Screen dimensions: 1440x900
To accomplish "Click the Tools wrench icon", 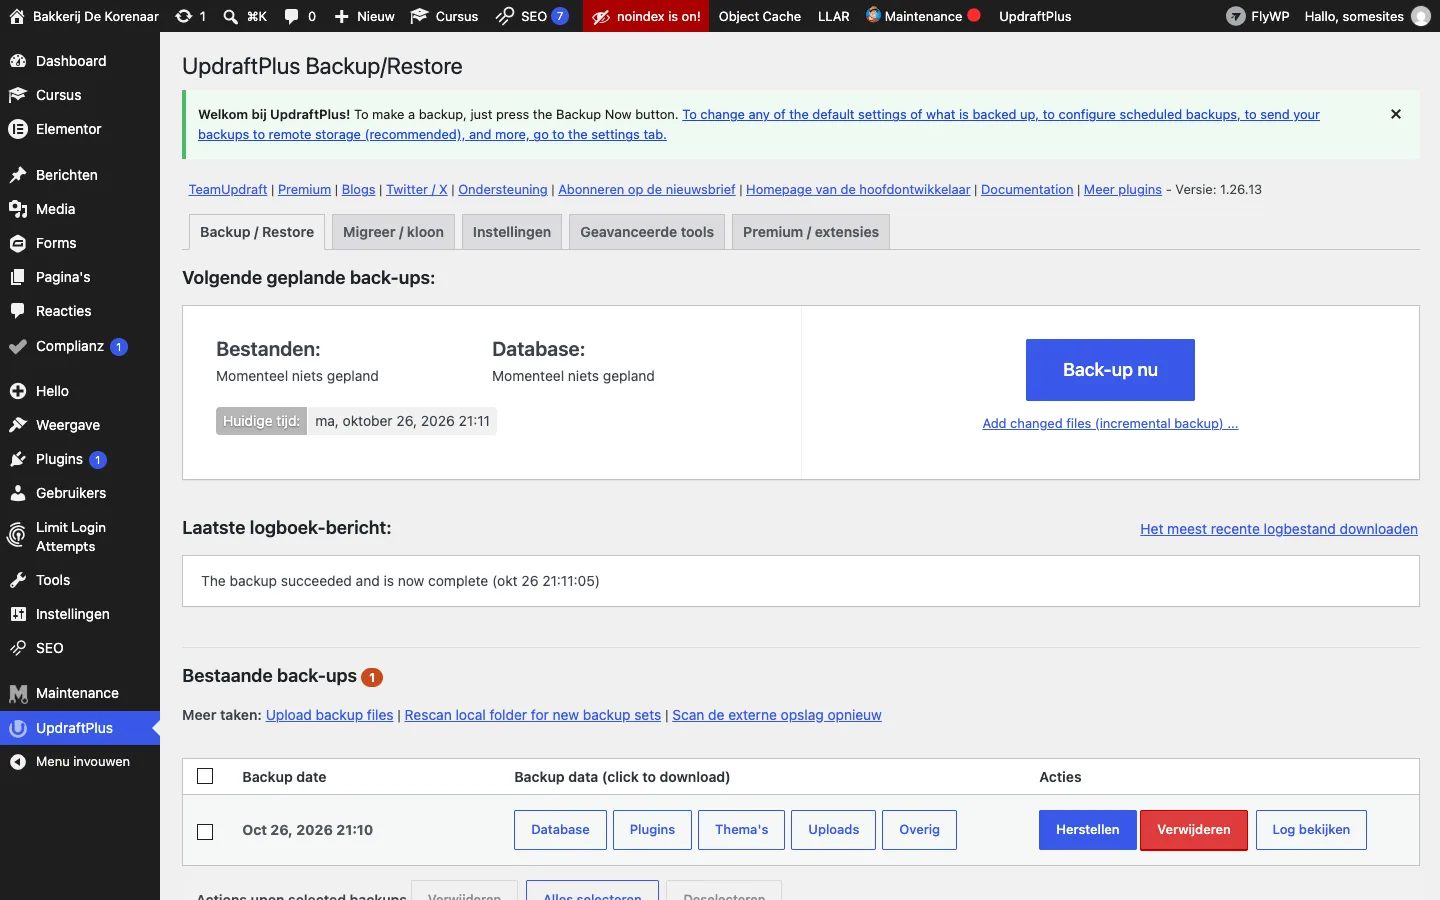I will click(x=17, y=580).
